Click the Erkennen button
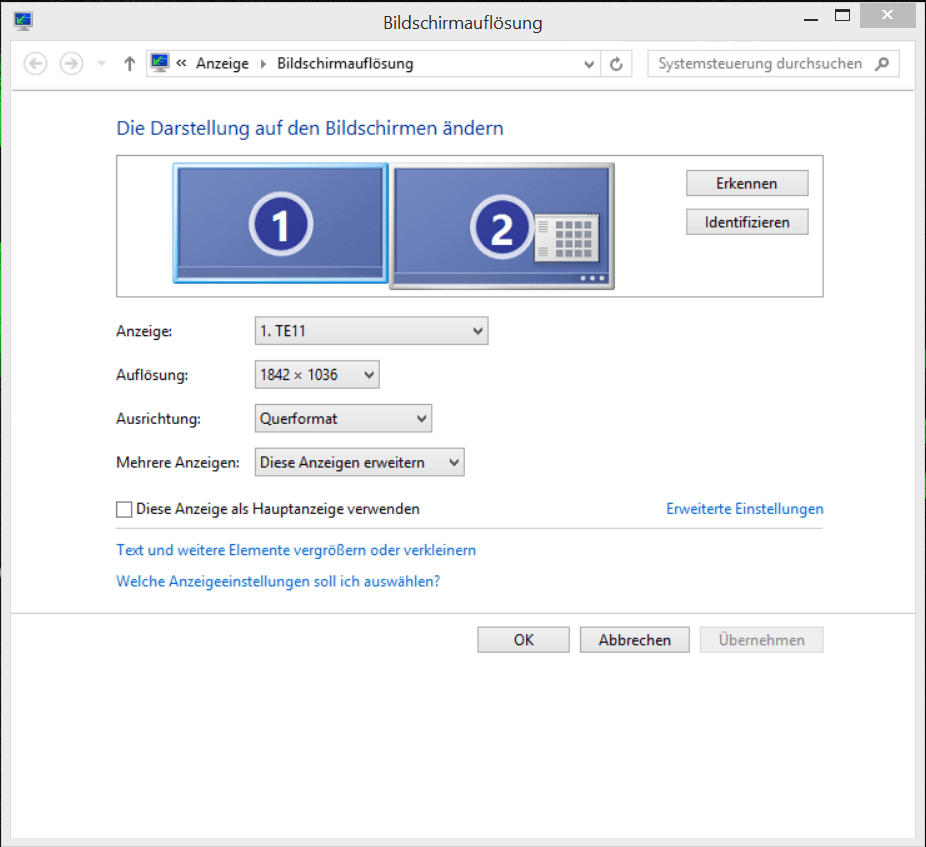This screenshot has height=847, width=926. pyautogui.click(x=746, y=183)
